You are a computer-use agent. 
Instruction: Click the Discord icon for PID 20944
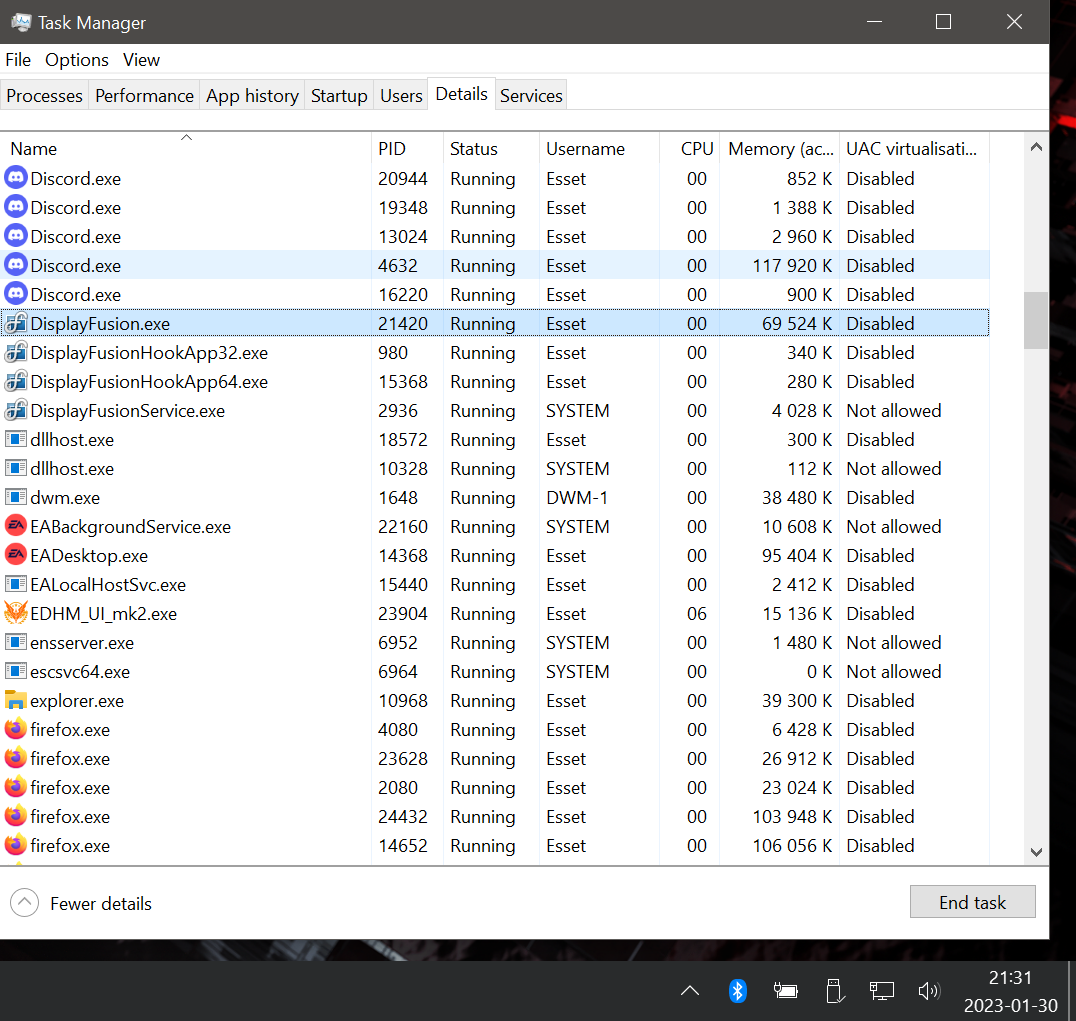point(16,178)
